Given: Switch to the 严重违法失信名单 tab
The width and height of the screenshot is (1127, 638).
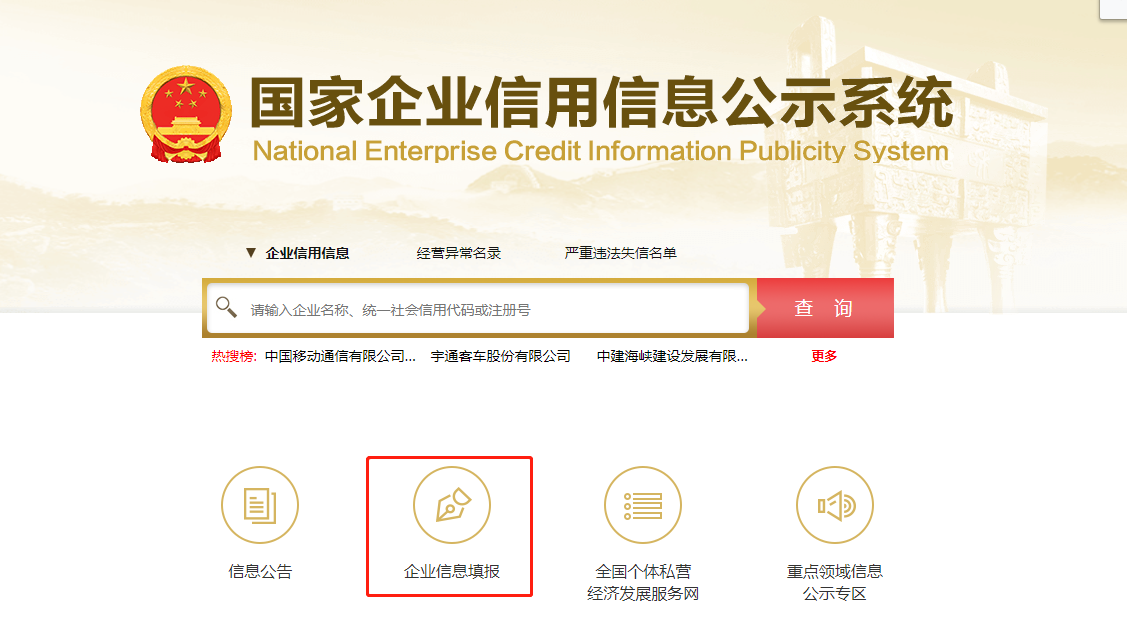Looking at the screenshot, I should (x=620, y=253).
